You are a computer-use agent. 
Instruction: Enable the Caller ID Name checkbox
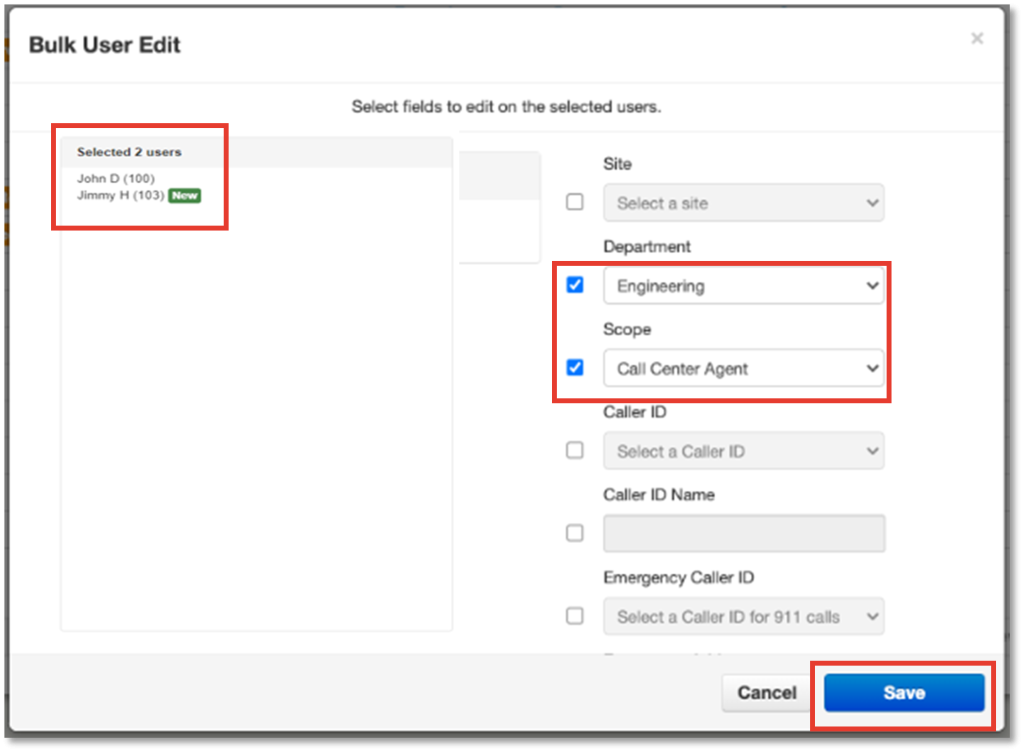[x=575, y=533]
